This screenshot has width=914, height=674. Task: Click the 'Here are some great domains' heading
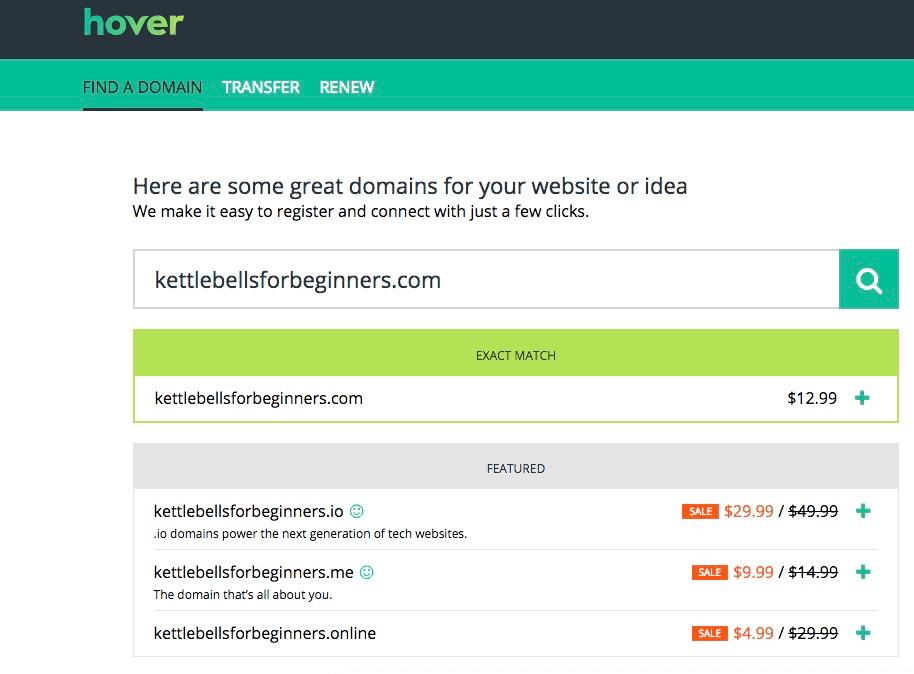pyautogui.click(x=410, y=187)
